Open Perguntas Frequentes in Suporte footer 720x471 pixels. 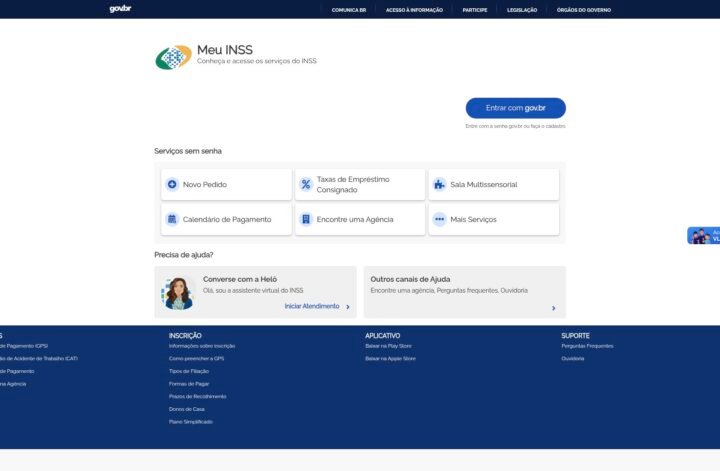point(587,346)
